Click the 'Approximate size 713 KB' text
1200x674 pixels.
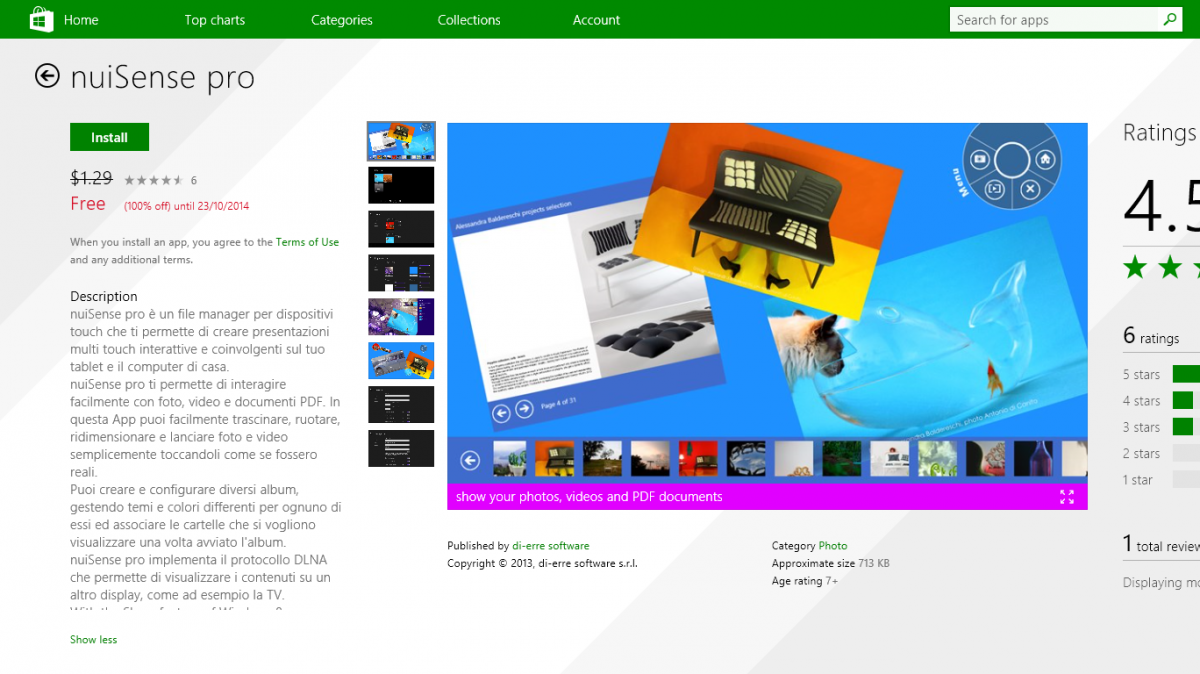tap(831, 563)
